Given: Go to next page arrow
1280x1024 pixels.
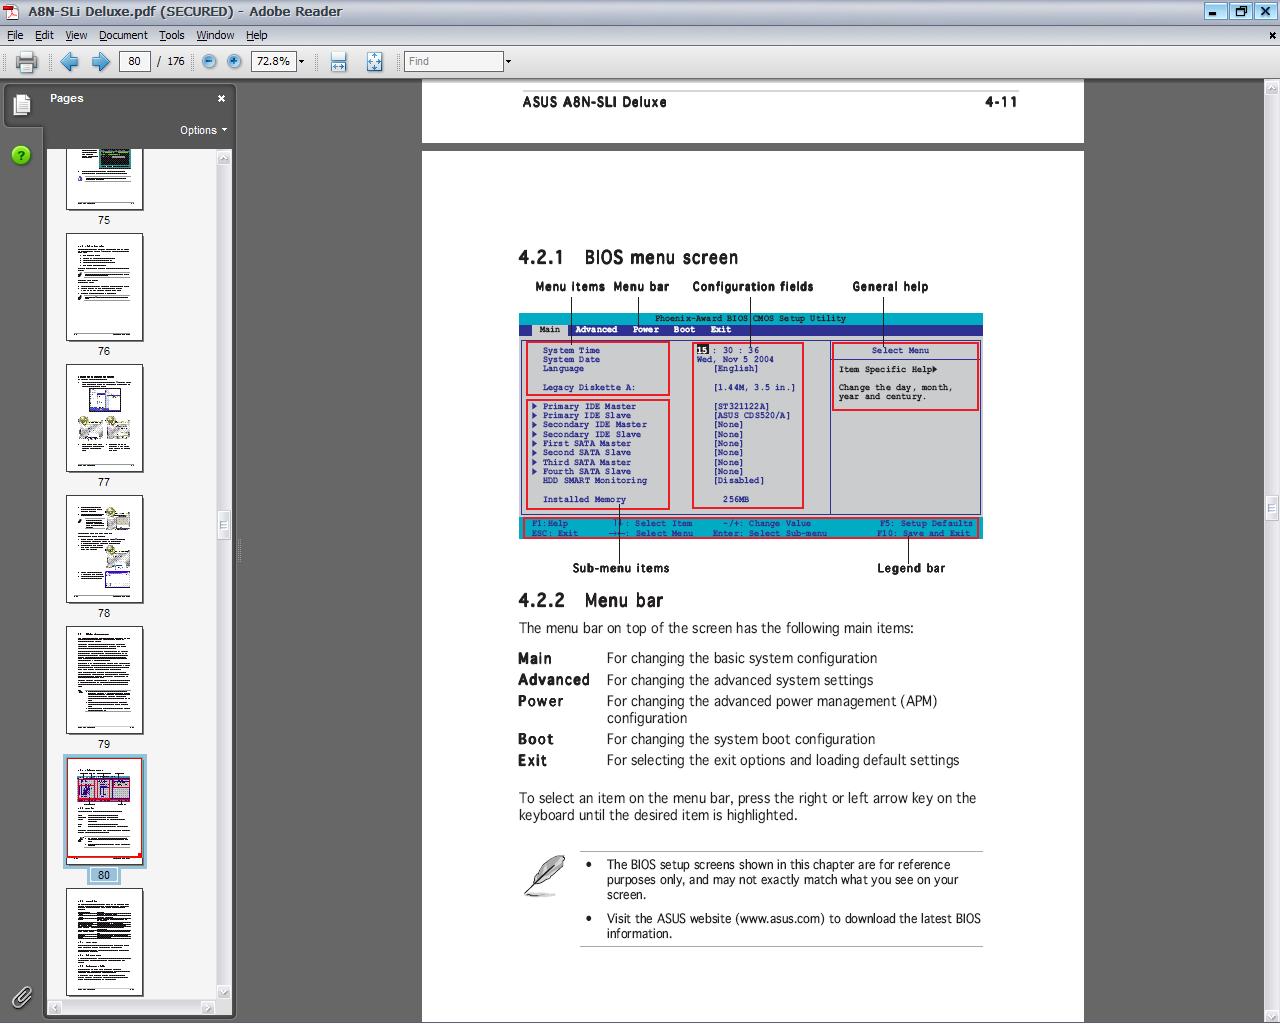Looking at the screenshot, I should [100, 62].
